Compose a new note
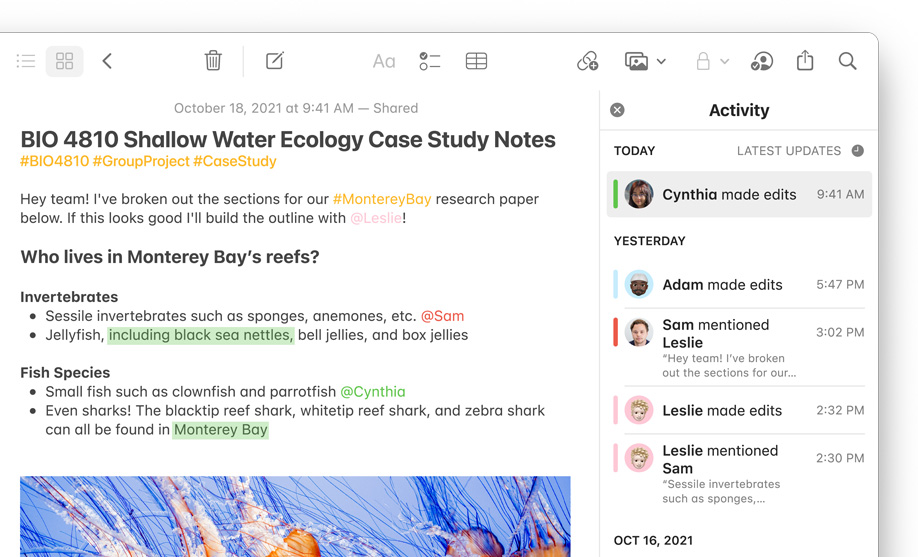 tap(275, 61)
